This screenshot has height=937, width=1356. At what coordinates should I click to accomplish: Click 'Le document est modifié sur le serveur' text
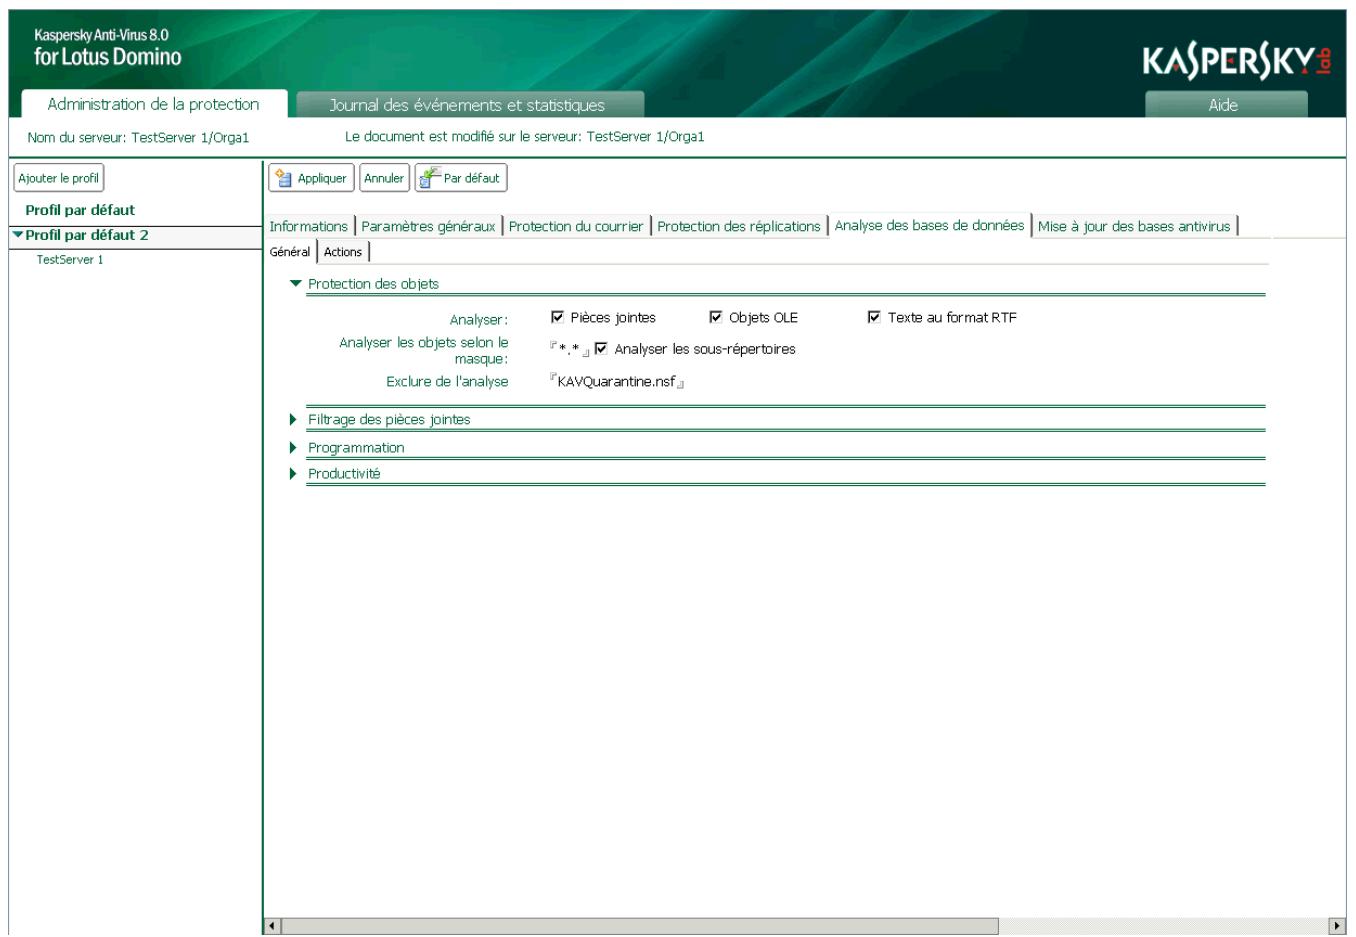click(x=524, y=137)
